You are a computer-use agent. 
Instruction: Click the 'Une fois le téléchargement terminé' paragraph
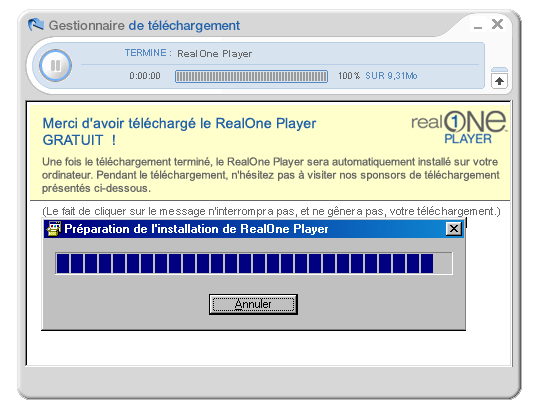pos(271,175)
